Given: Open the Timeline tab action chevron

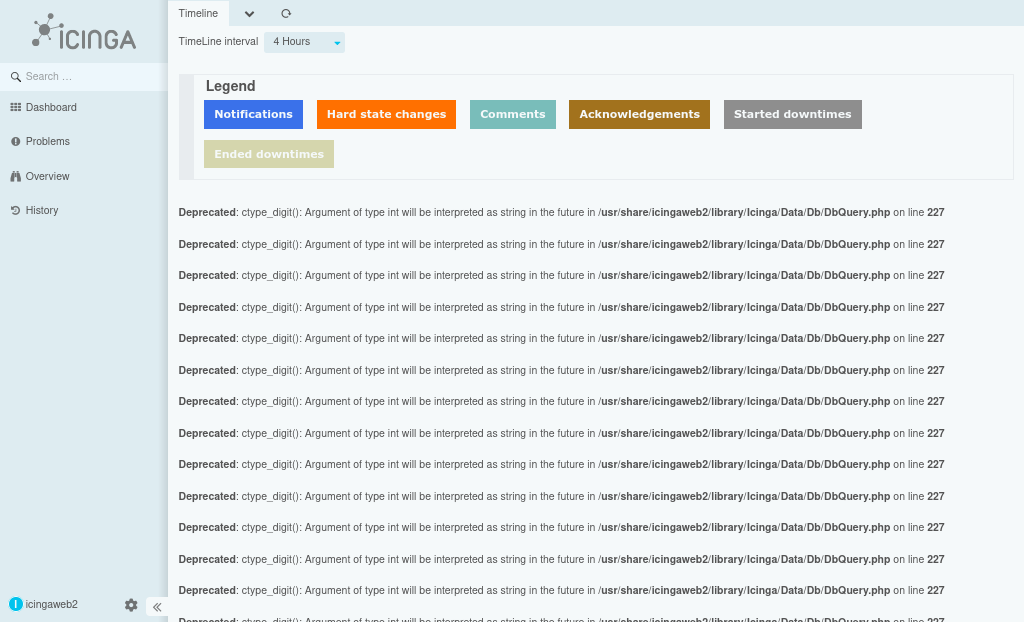Looking at the screenshot, I should point(248,14).
